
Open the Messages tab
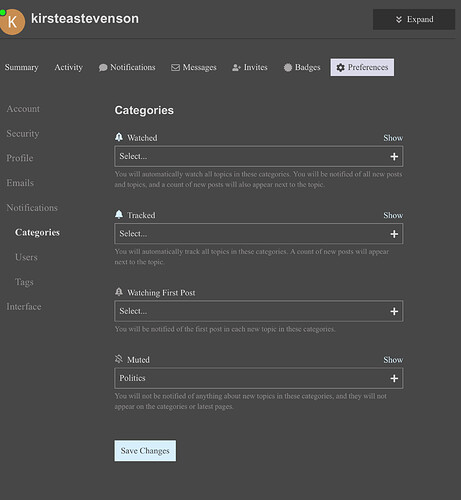pyautogui.click(x=194, y=67)
